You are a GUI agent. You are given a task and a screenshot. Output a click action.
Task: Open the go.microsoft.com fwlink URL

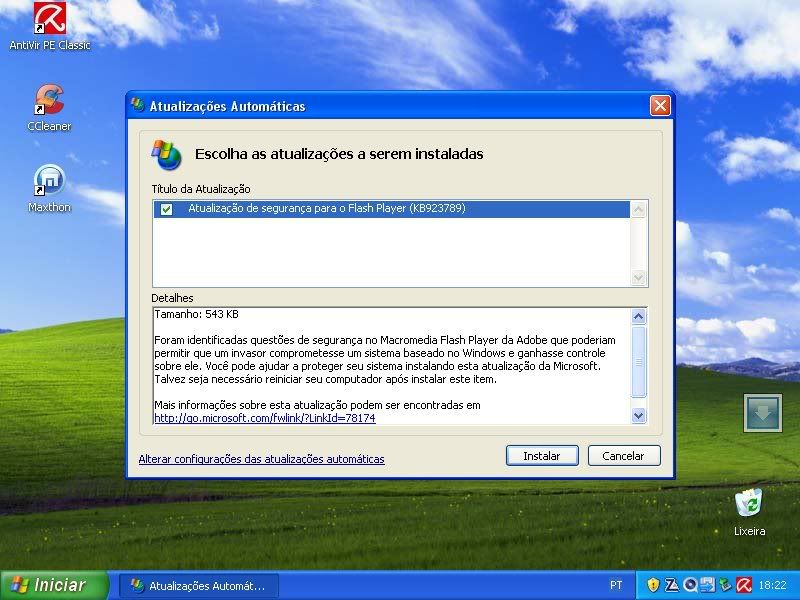click(x=265, y=418)
